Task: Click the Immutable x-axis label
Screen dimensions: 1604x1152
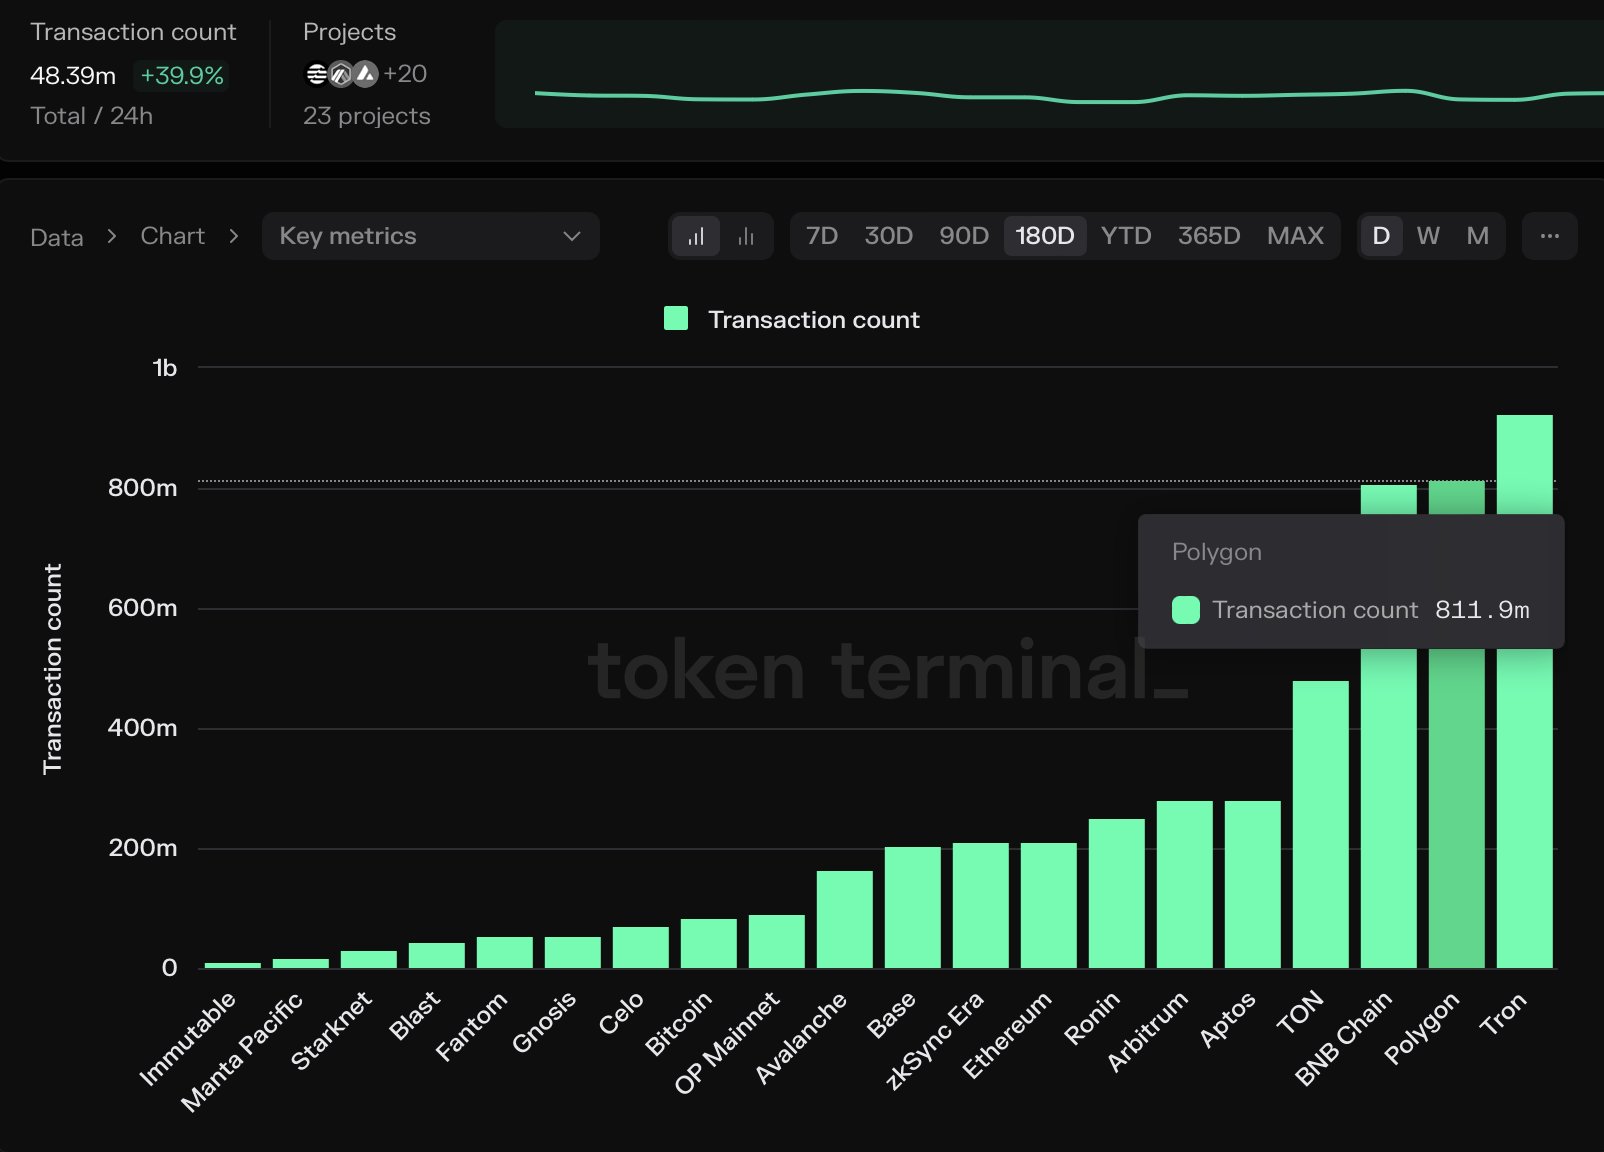Action: point(188,1039)
